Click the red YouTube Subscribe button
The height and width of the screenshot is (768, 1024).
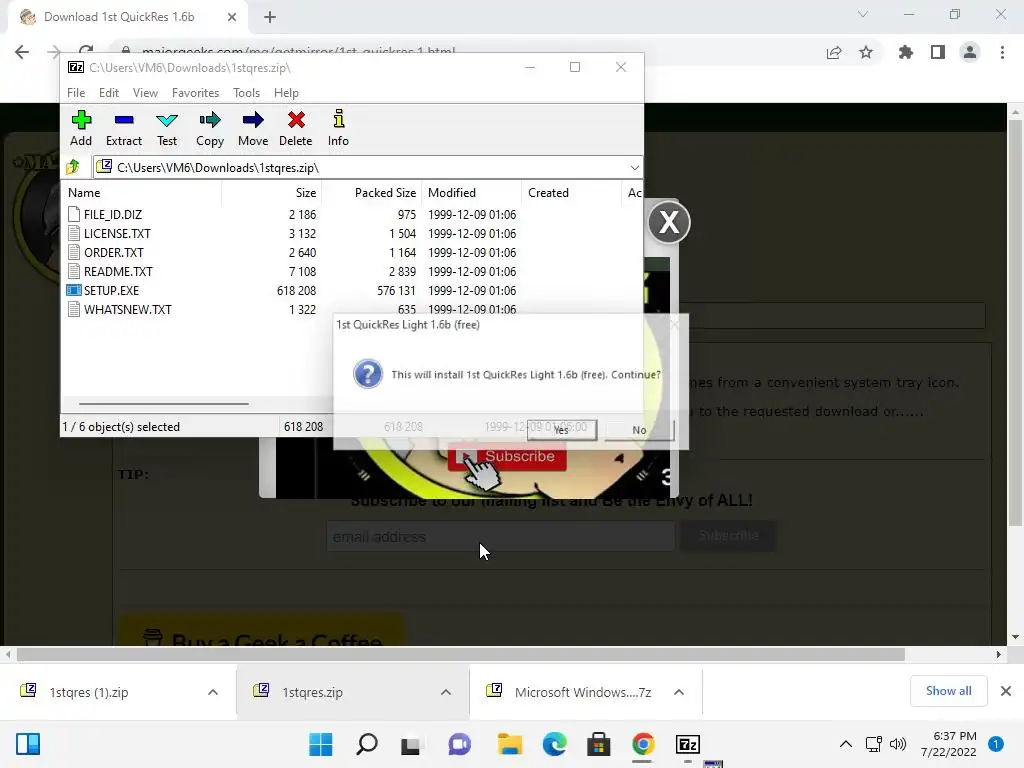point(507,456)
